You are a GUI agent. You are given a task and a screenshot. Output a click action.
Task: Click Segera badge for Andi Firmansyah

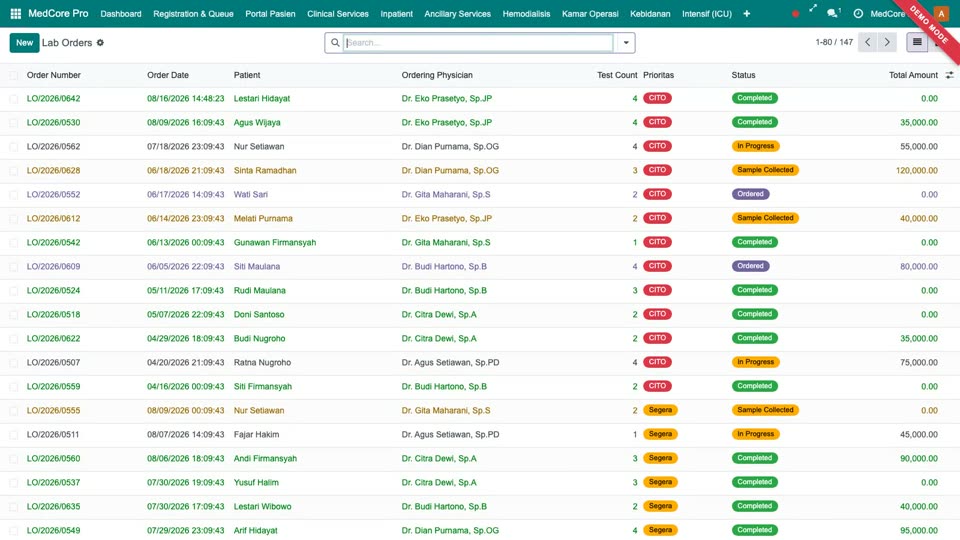pyautogui.click(x=660, y=458)
